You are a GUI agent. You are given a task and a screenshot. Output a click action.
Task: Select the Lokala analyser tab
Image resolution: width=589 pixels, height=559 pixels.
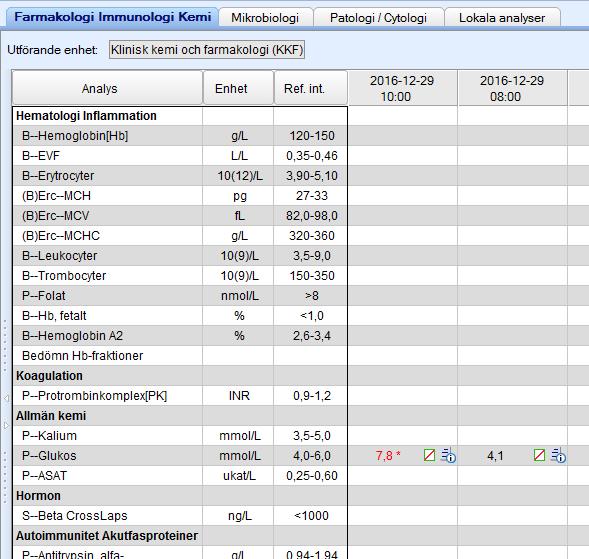pos(502,18)
